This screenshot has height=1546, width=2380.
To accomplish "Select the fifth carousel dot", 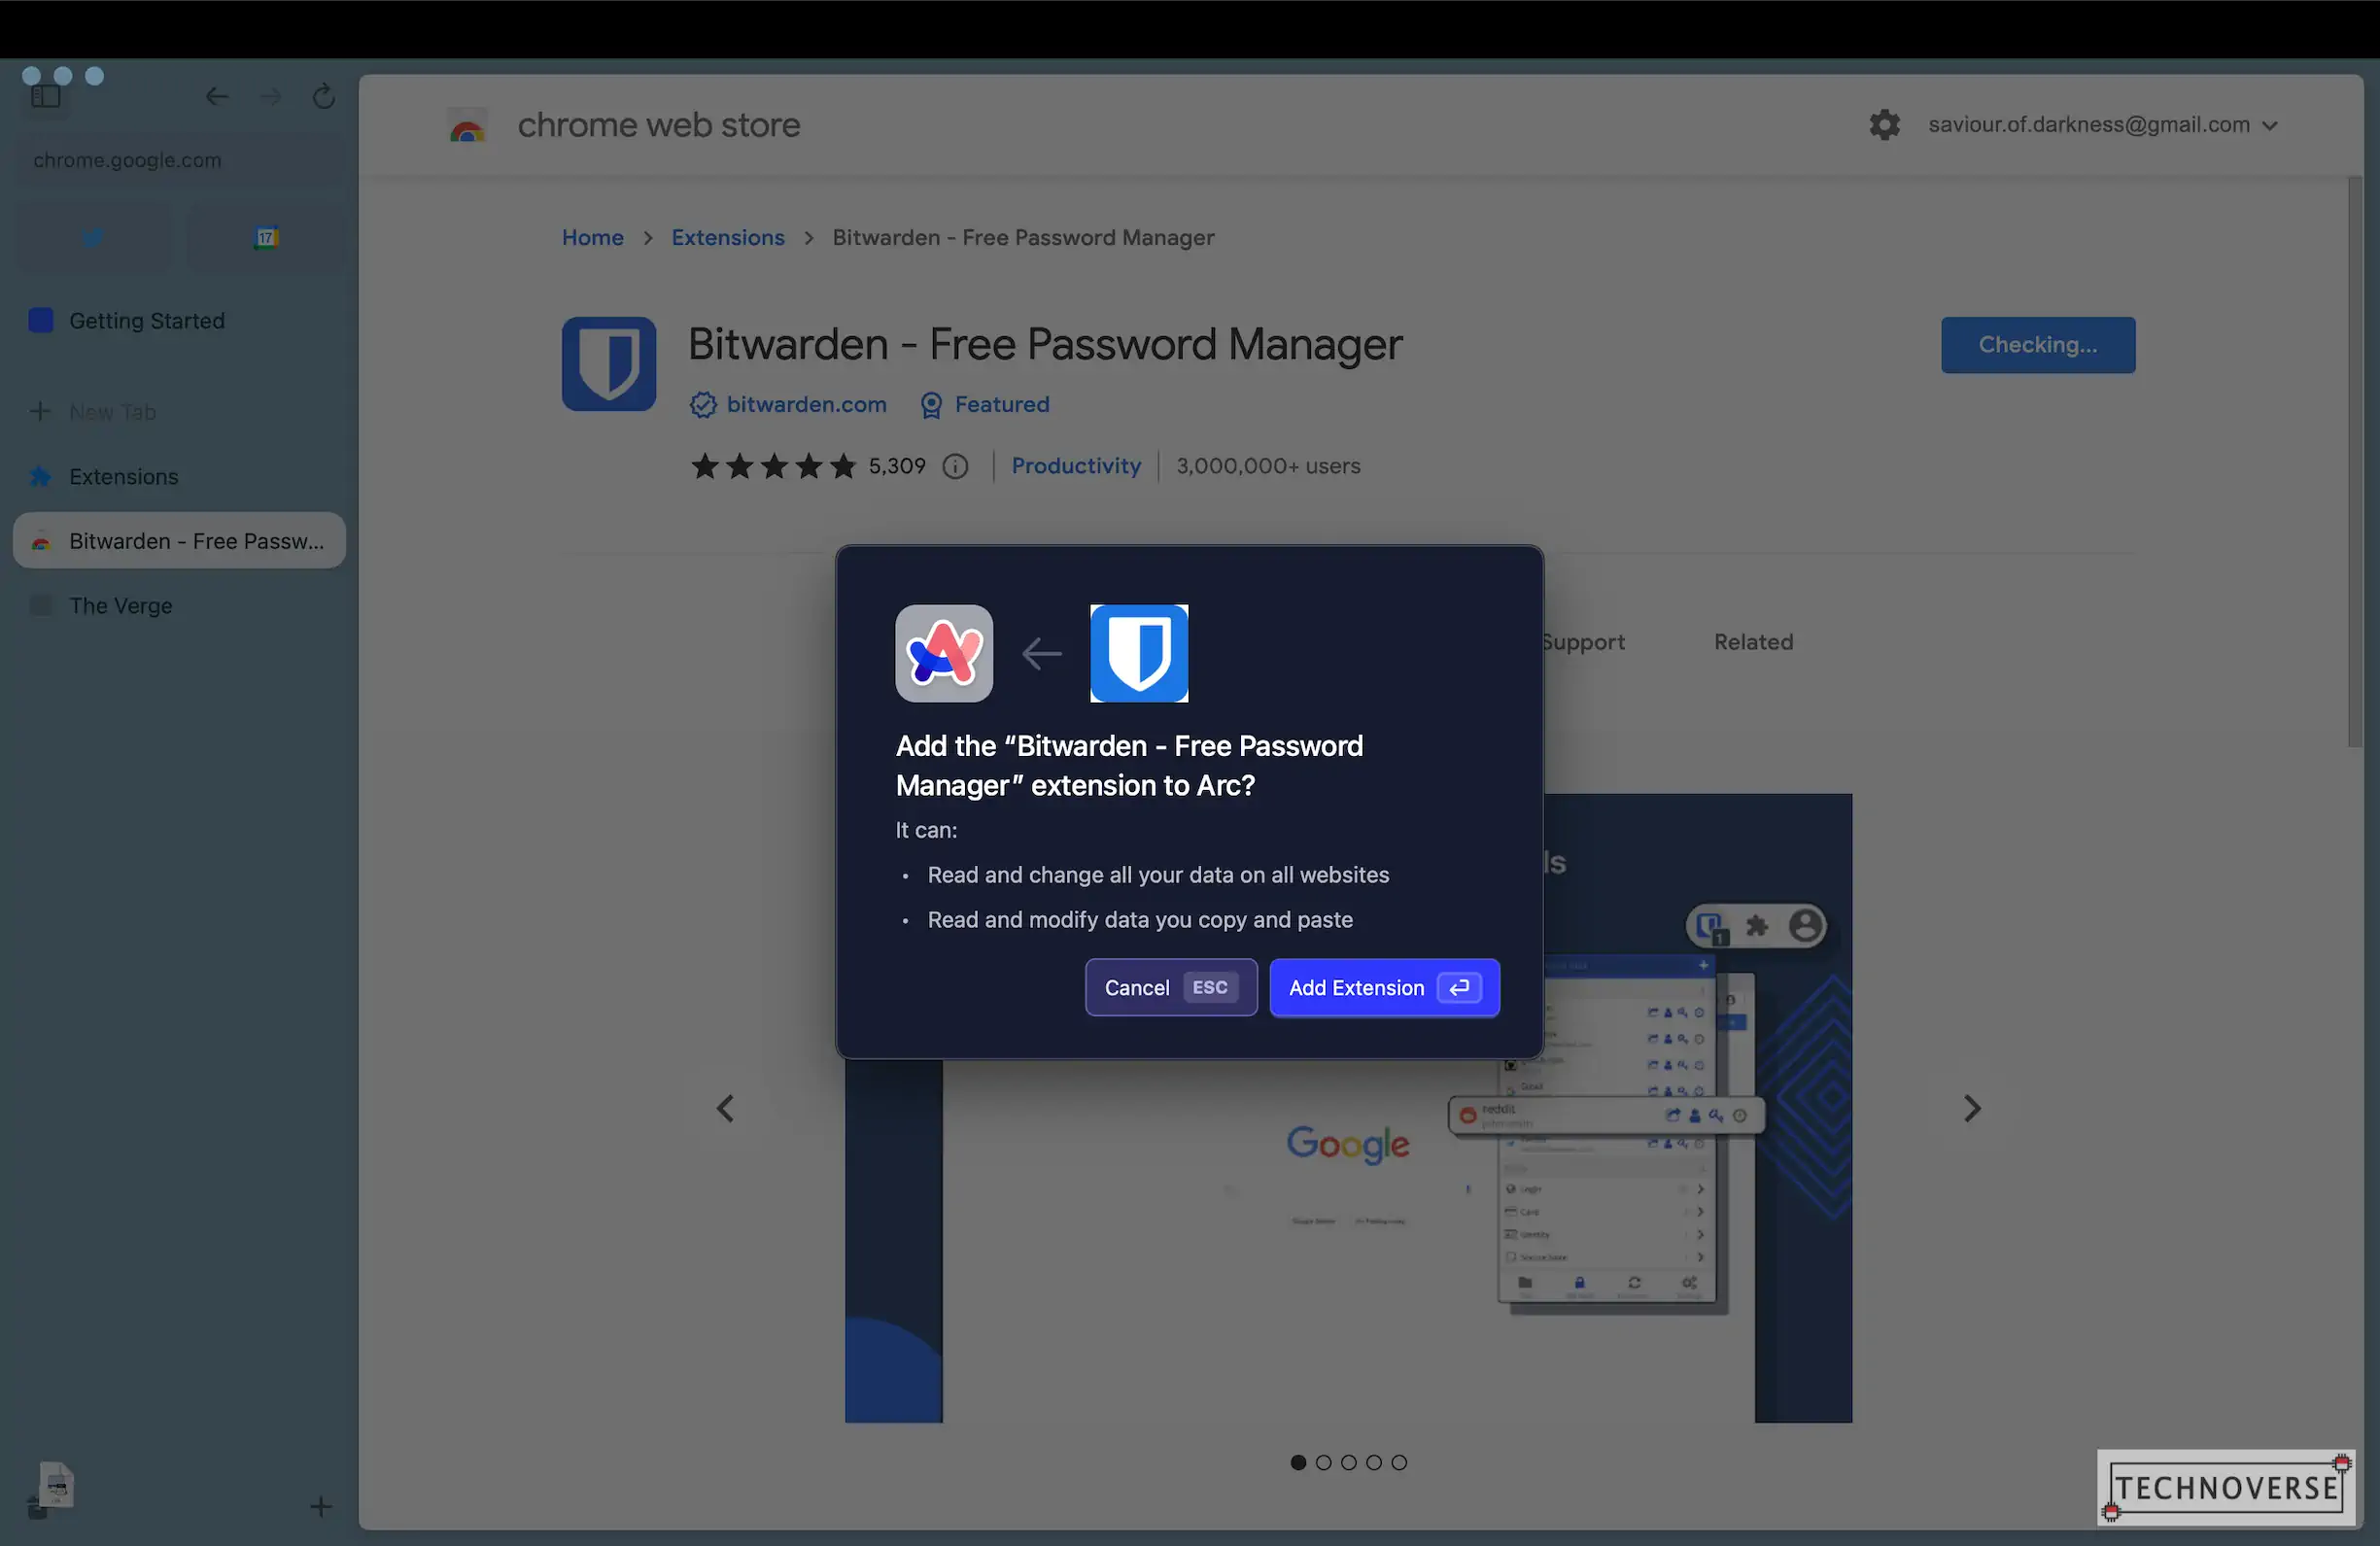I will pos(1399,1462).
